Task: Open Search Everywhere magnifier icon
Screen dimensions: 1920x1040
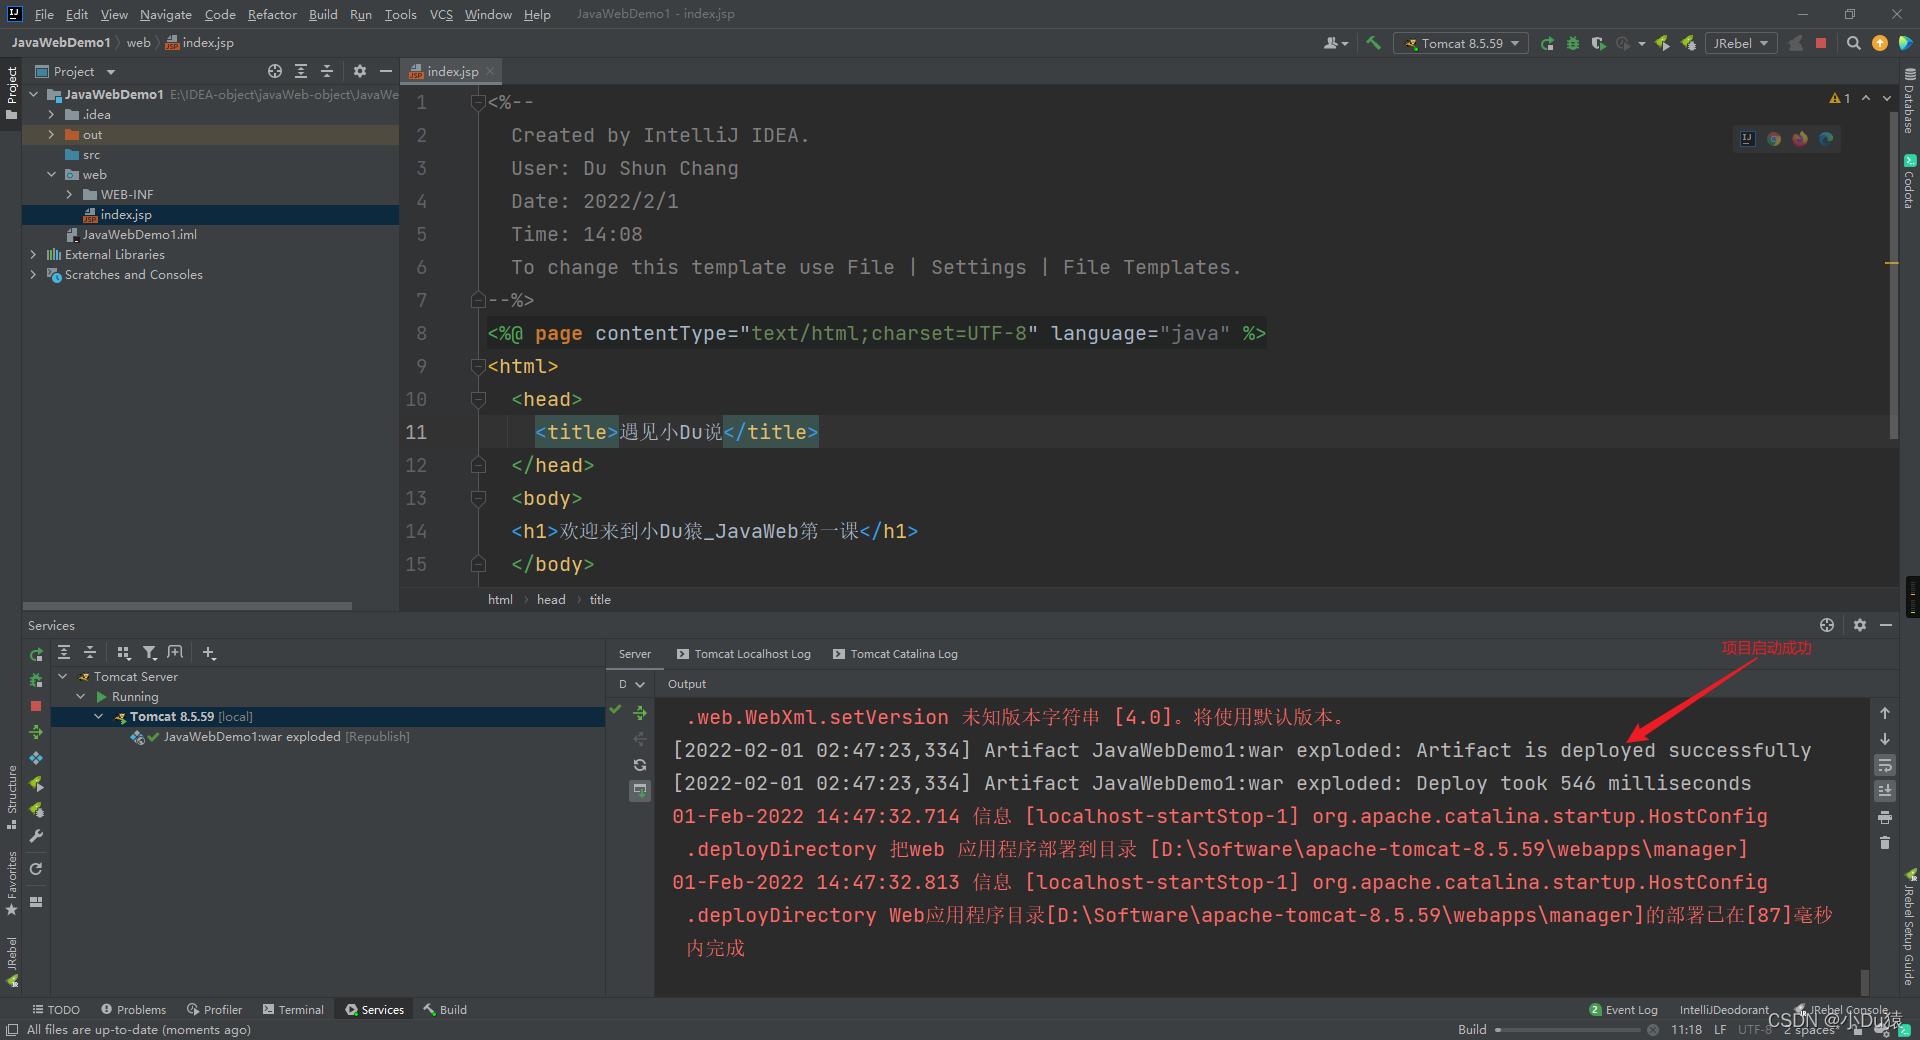Action: click(1853, 43)
